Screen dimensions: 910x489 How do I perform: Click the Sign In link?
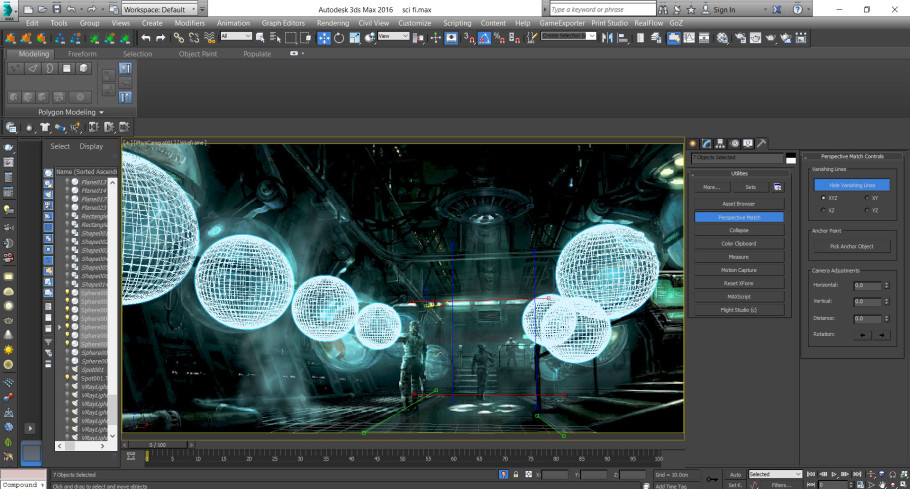pos(724,10)
